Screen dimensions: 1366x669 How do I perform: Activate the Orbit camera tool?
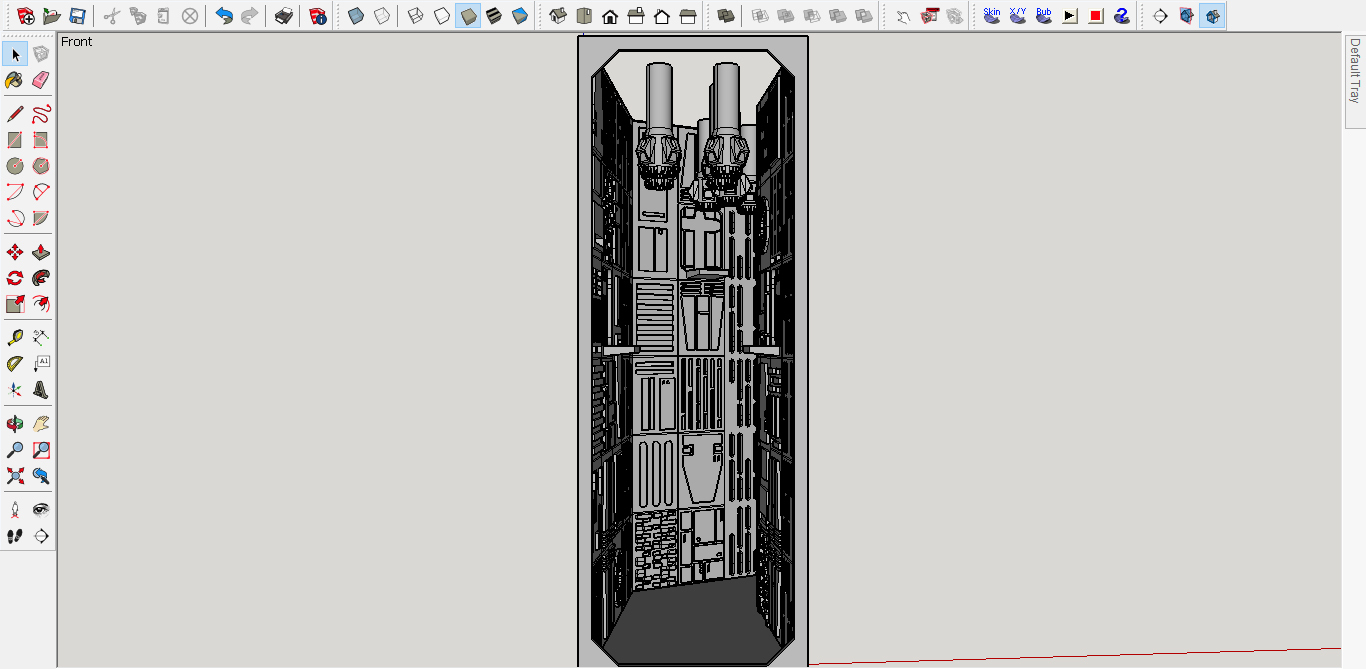[x=15, y=424]
